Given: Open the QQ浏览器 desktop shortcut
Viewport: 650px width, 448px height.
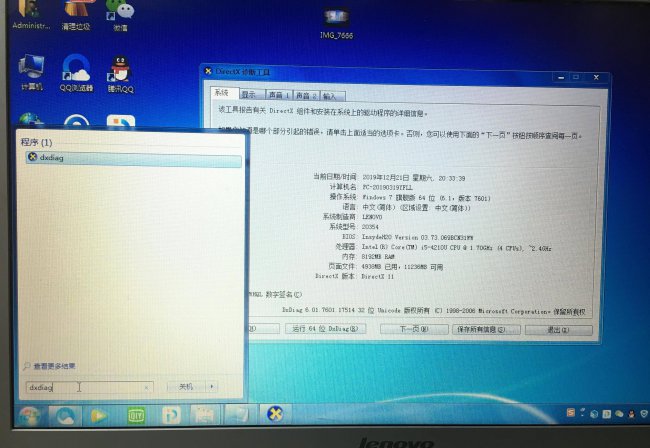Looking at the screenshot, I should 76,73.
